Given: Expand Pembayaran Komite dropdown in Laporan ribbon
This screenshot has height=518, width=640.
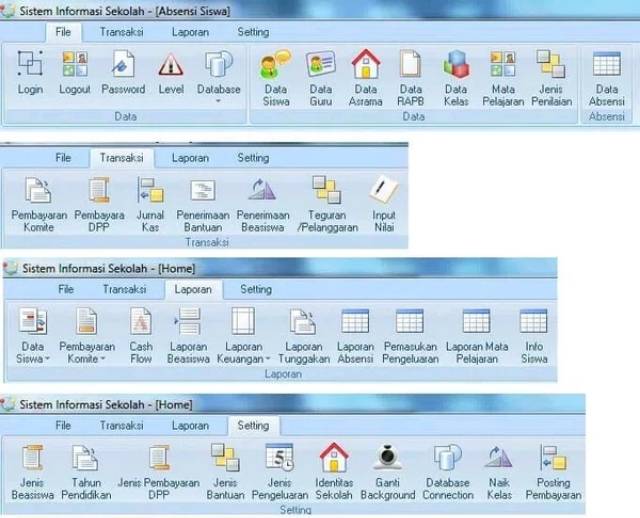Looking at the screenshot, I should click(103, 359).
